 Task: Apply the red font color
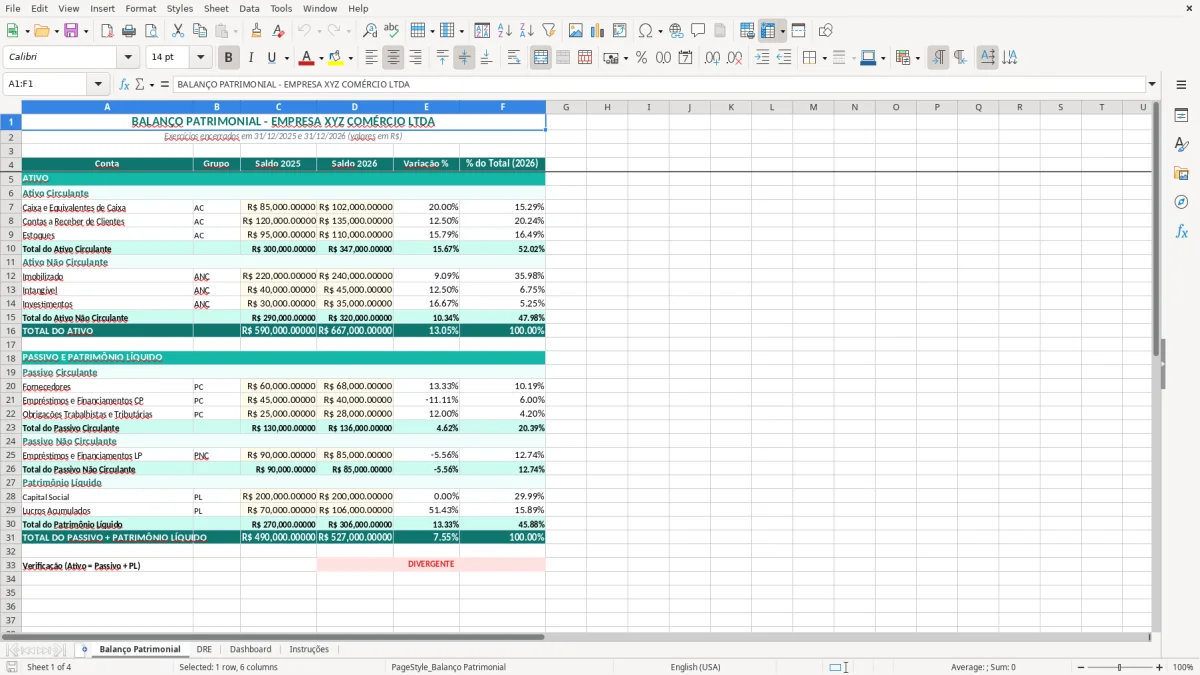(307, 58)
